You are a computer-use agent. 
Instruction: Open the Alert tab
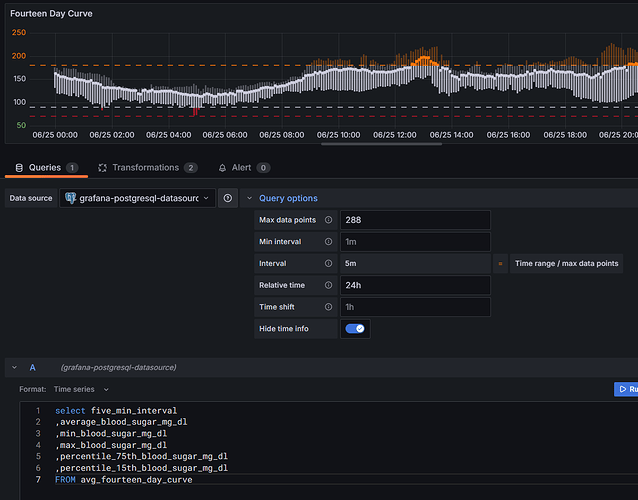(244, 168)
